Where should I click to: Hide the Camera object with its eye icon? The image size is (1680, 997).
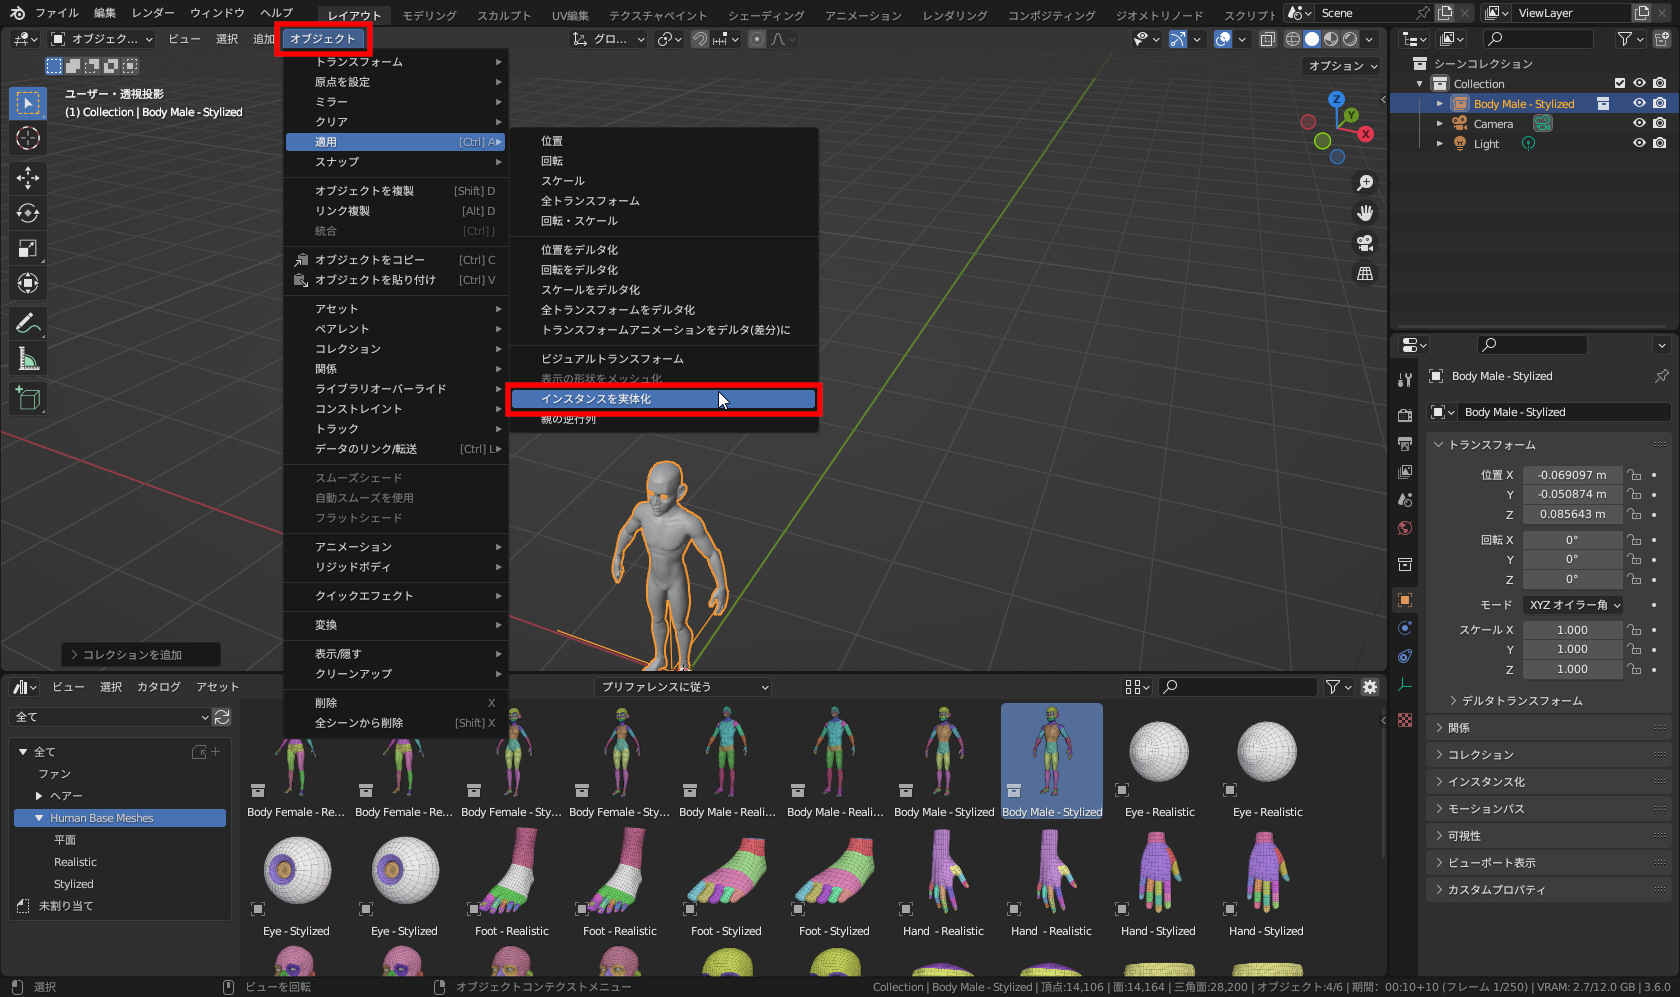(x=1639, y=124)
